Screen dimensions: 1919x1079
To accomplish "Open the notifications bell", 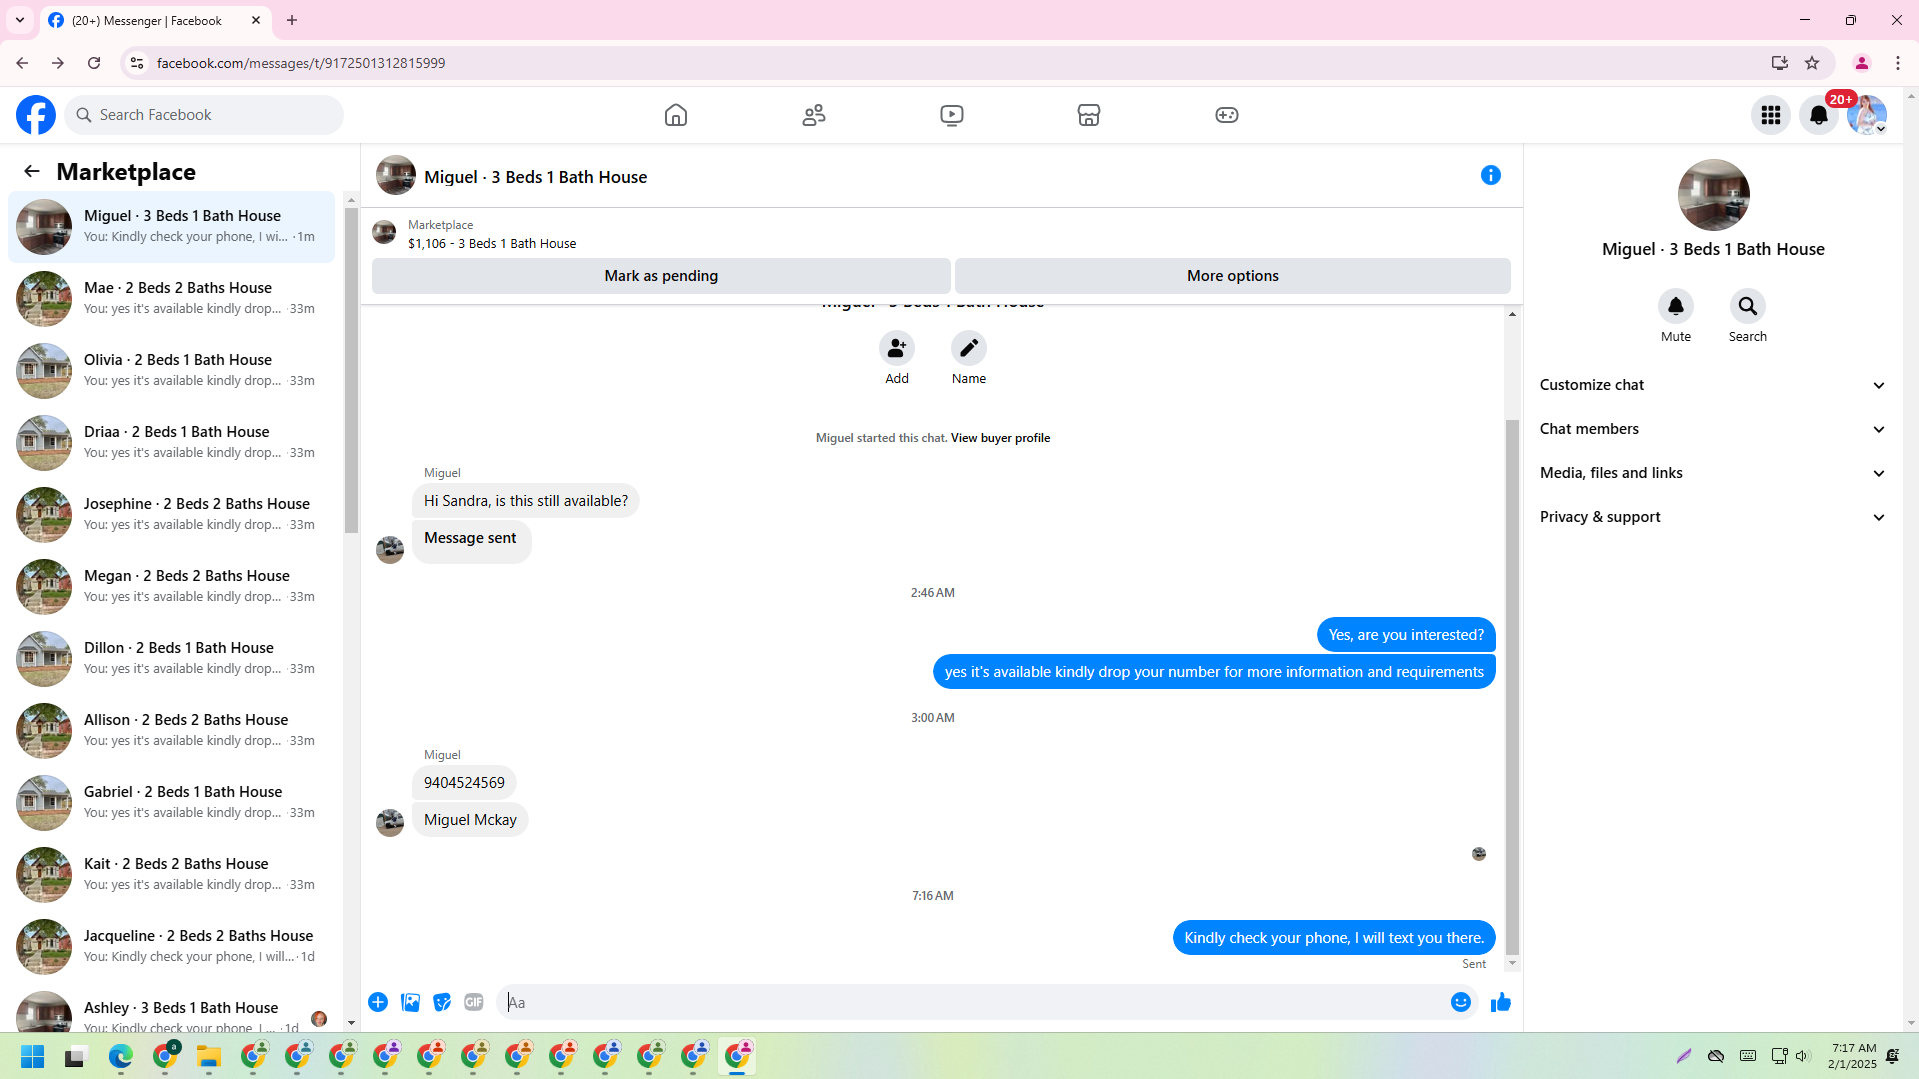I will click(1819, 115).
